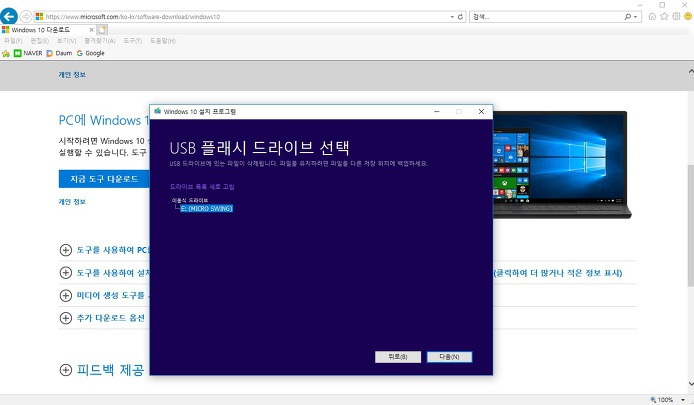694x405 pixels.
Task: Open browser tools gear icon
Action: (x=676, y=16)
